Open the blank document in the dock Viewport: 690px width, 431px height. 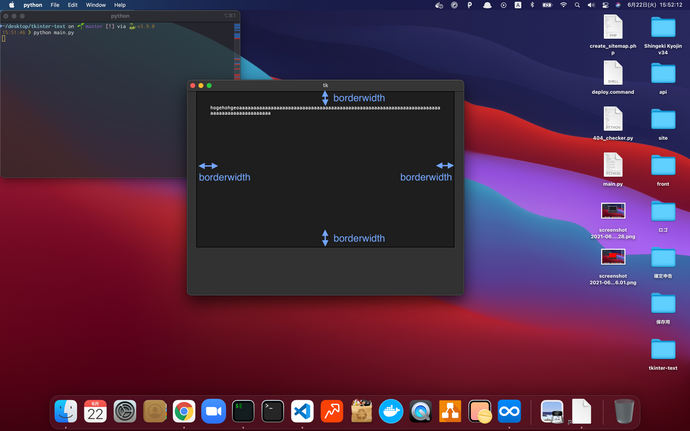tap(581, 411)
